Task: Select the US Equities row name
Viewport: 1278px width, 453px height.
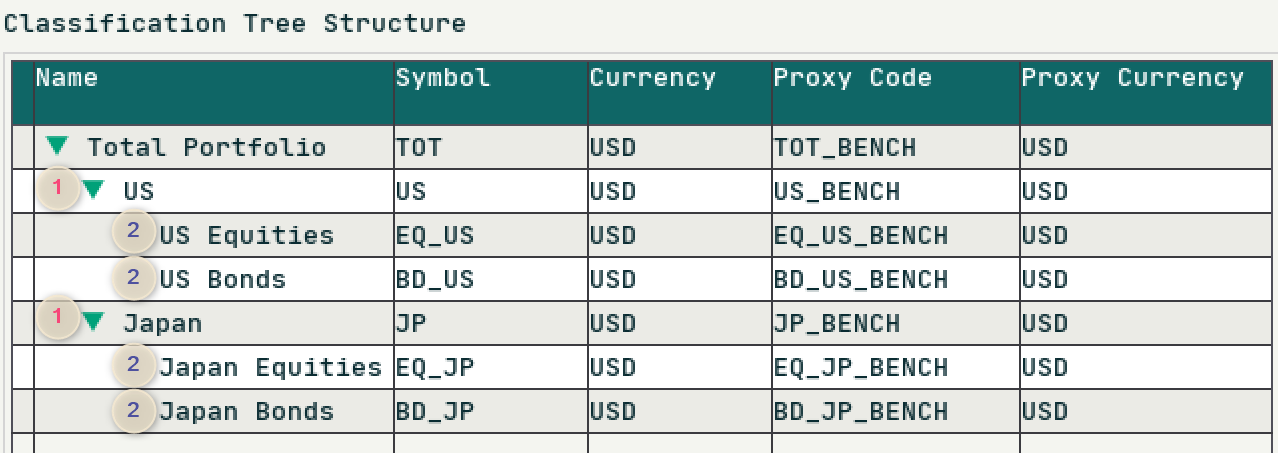Action: [x=246, y=236]
